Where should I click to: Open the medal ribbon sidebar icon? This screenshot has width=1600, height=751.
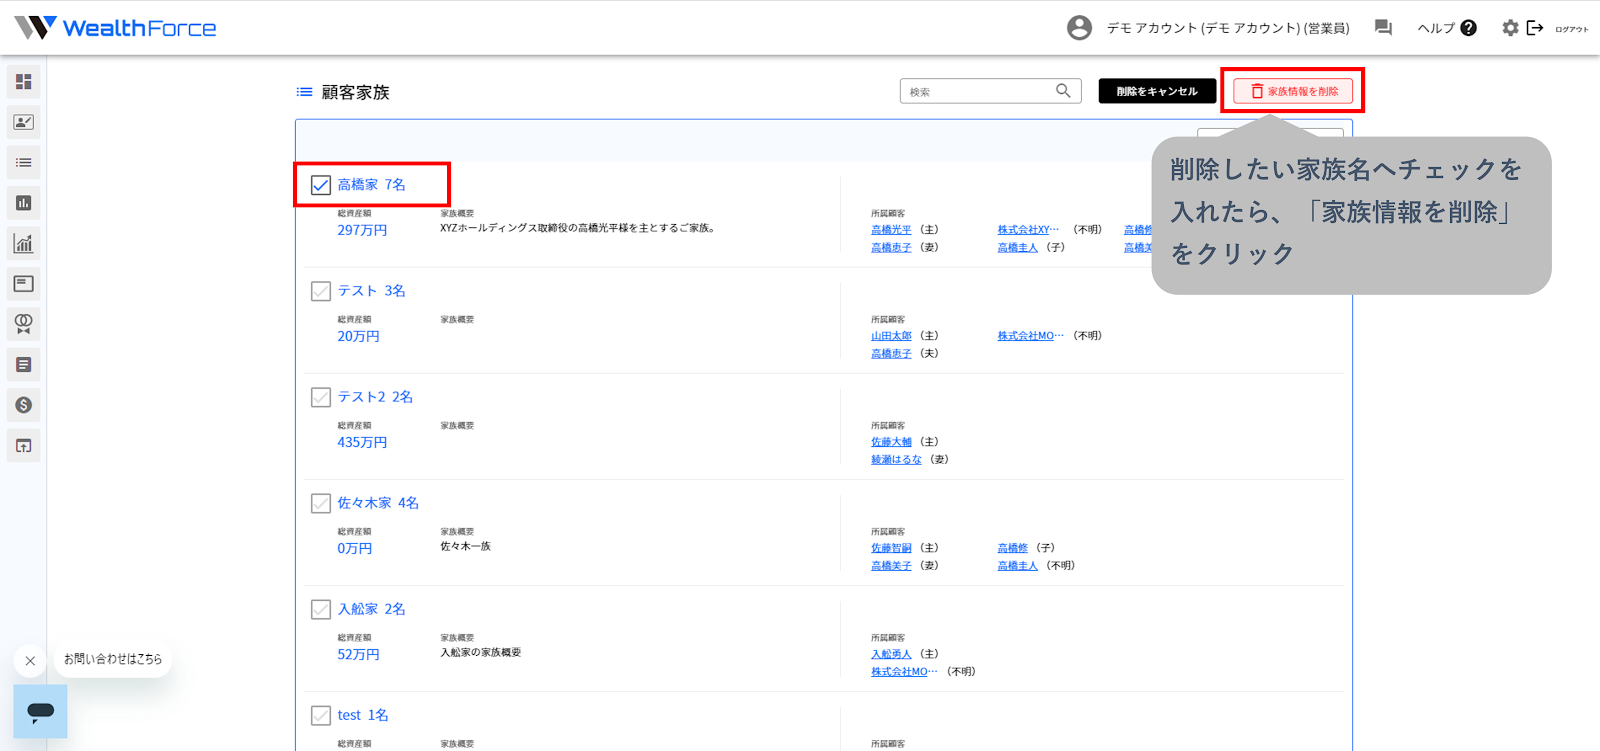pos(24,324)
